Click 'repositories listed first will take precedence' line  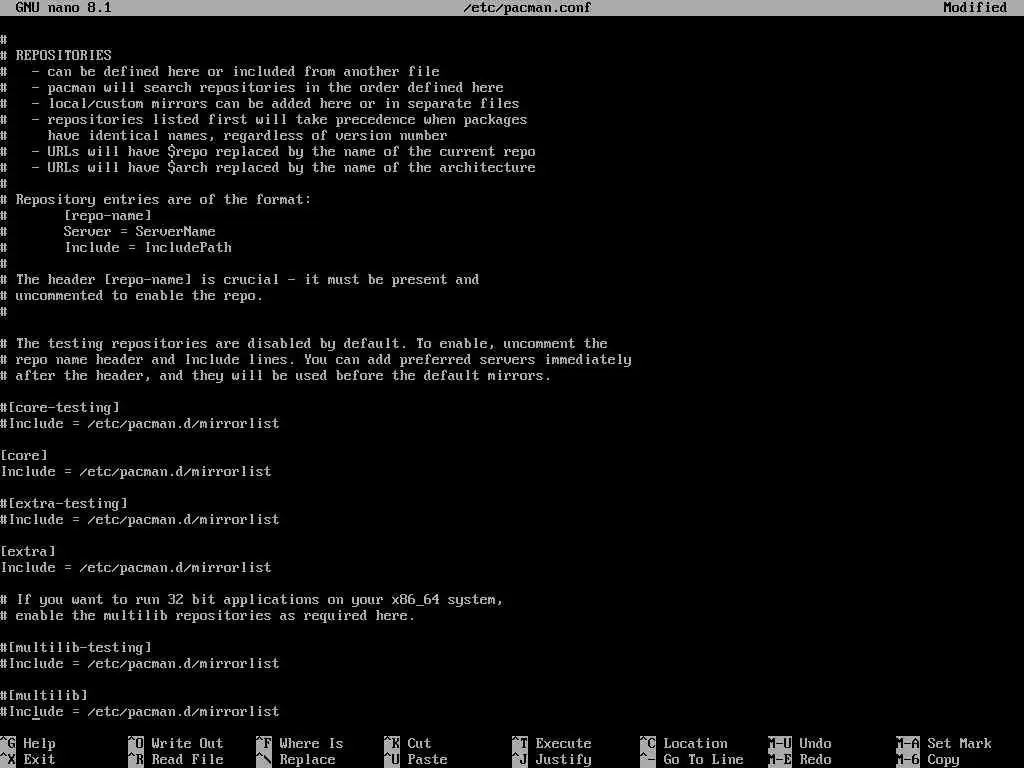(x=264, y=120)
